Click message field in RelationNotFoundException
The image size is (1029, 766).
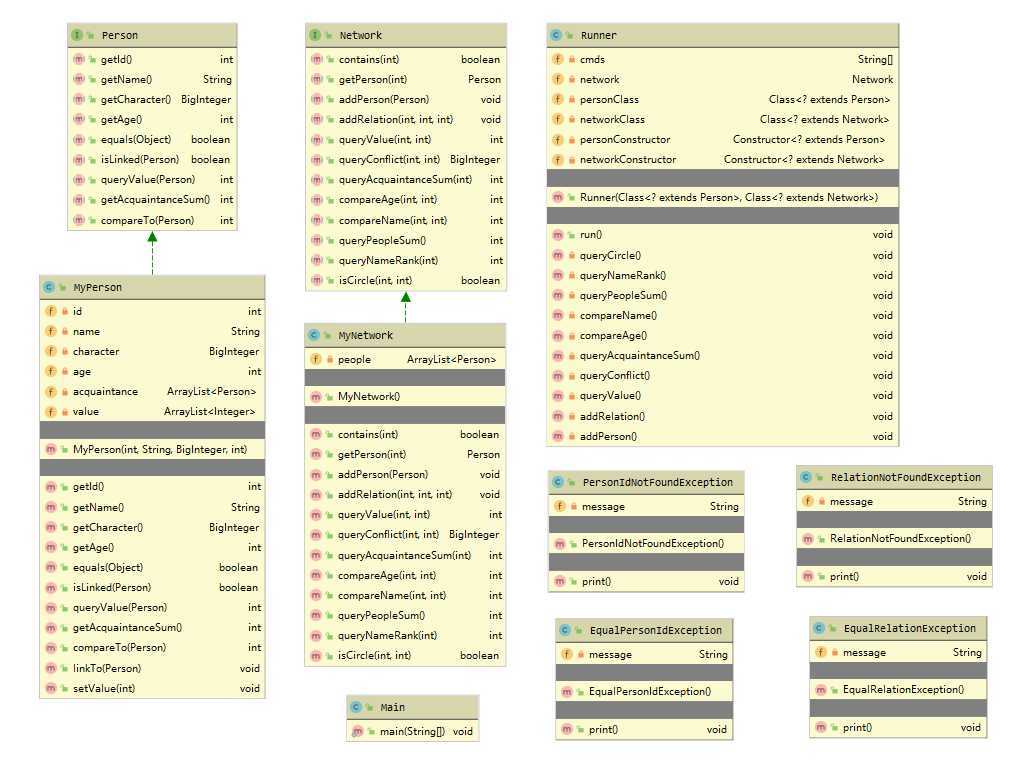(894, 501)
